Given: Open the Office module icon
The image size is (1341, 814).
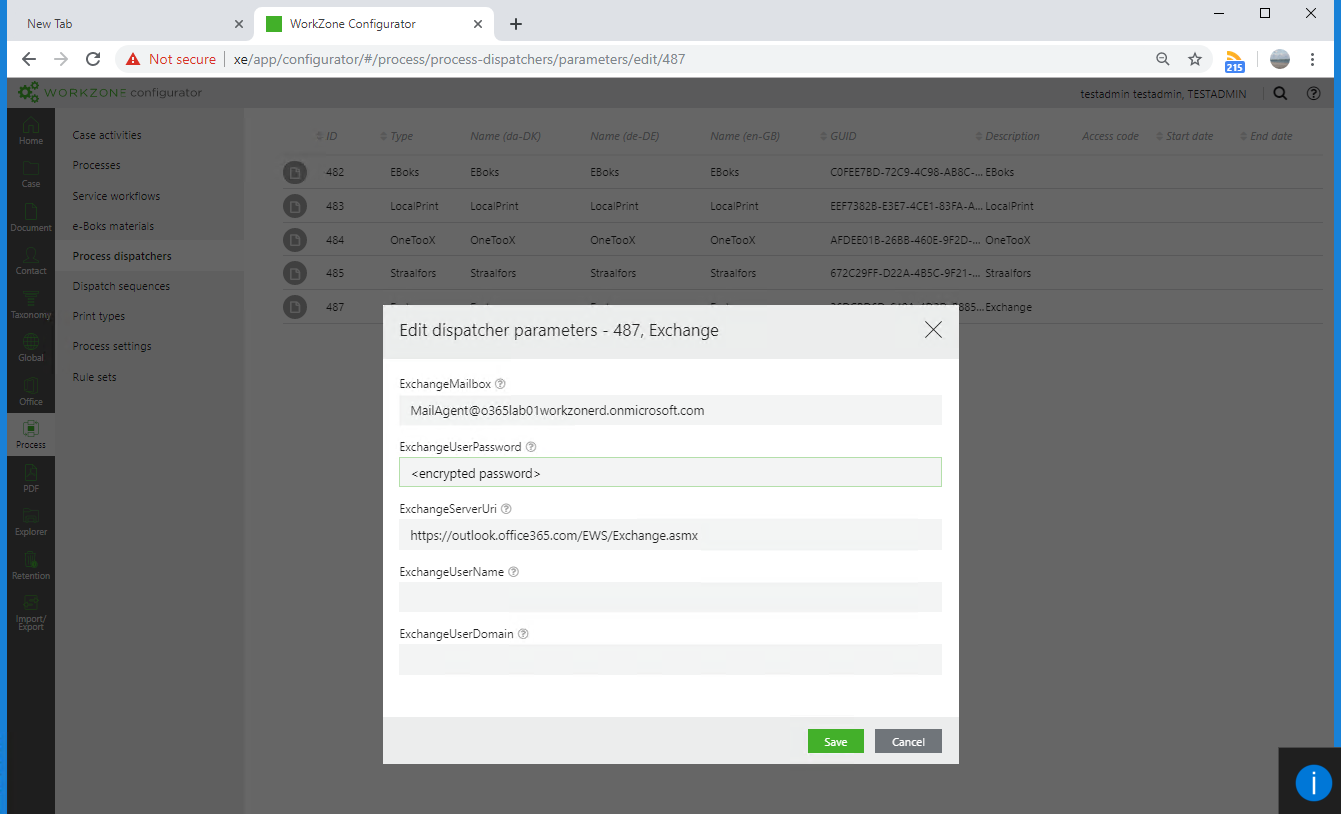Looking at the screenshot, I should (x=31, y=391).
